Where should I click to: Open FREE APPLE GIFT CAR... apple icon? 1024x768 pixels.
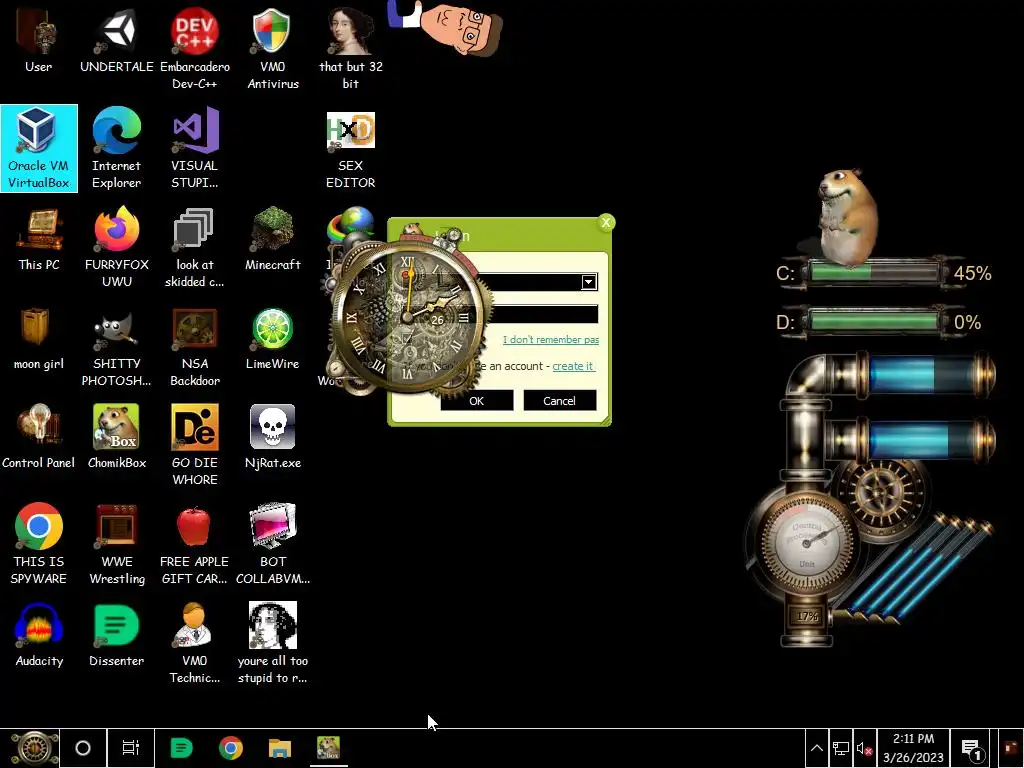195,544
